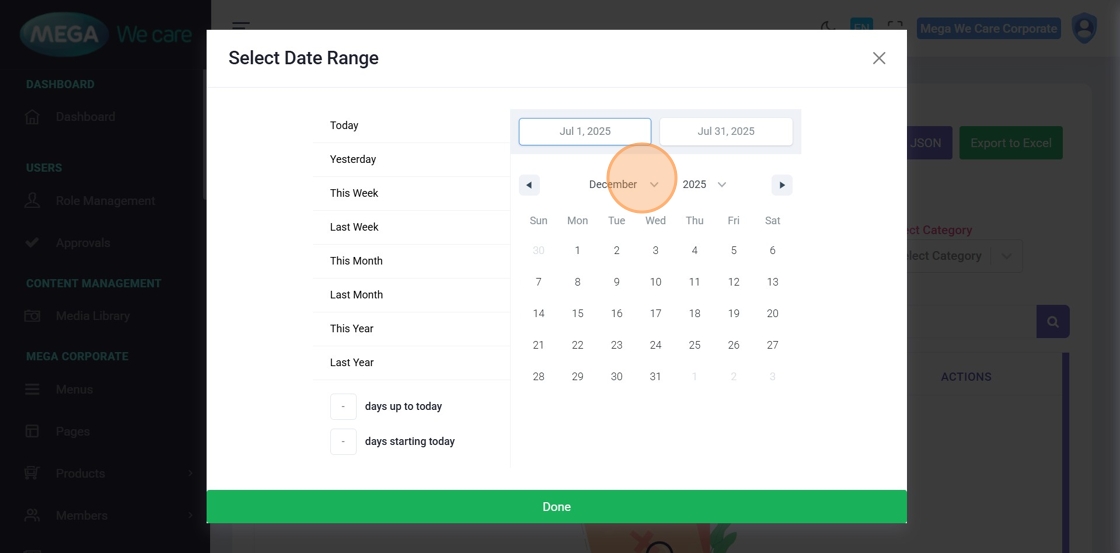Select the Last Month preset
The width and height of the screenshot is (1120, 553).
point(356,295)
